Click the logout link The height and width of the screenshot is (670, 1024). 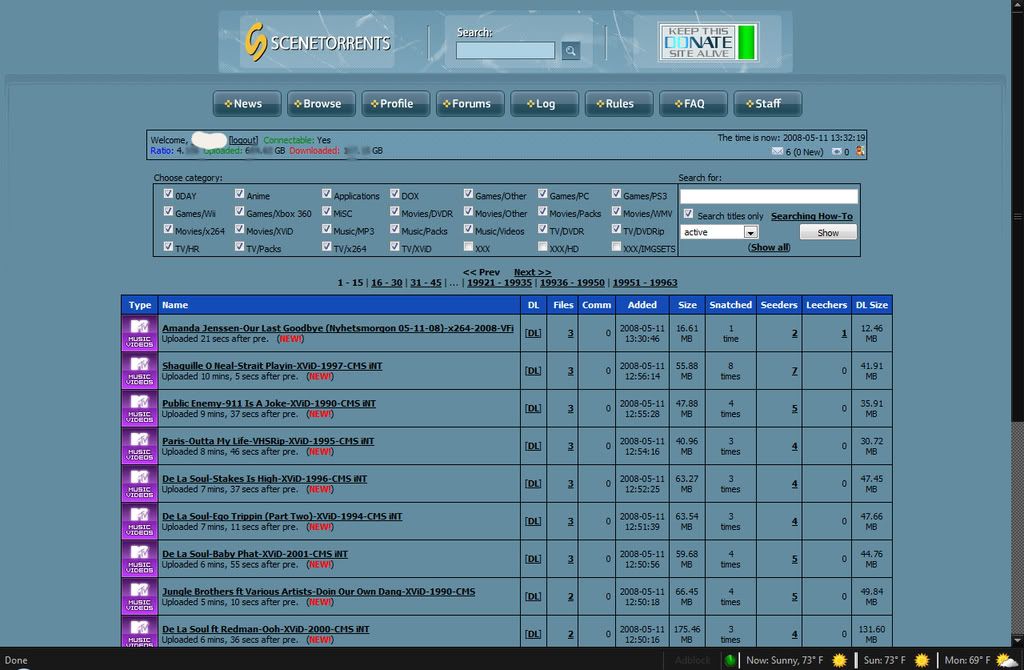[243, 140]
